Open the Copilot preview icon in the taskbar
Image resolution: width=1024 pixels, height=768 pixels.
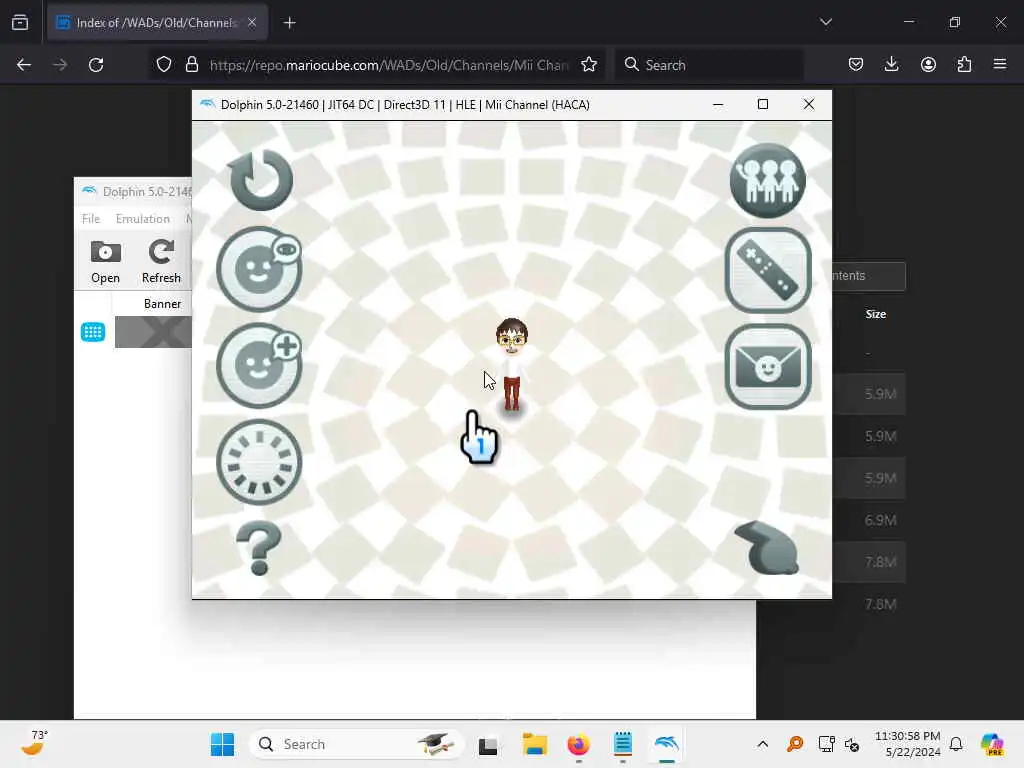992,744
